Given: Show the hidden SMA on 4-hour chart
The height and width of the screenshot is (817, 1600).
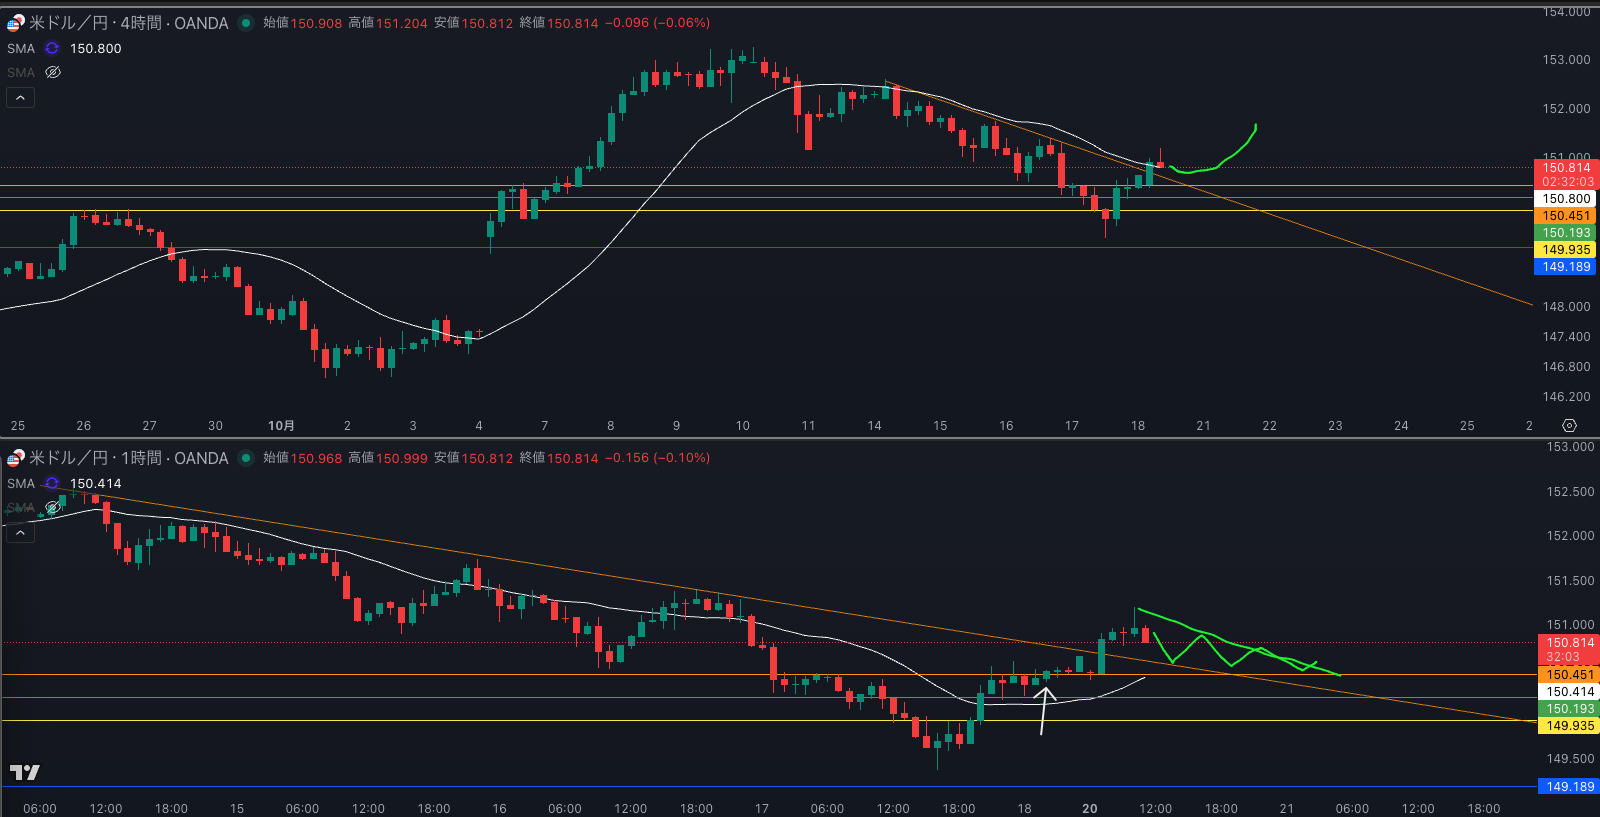Looking at the screenshot, I should 53,72.
